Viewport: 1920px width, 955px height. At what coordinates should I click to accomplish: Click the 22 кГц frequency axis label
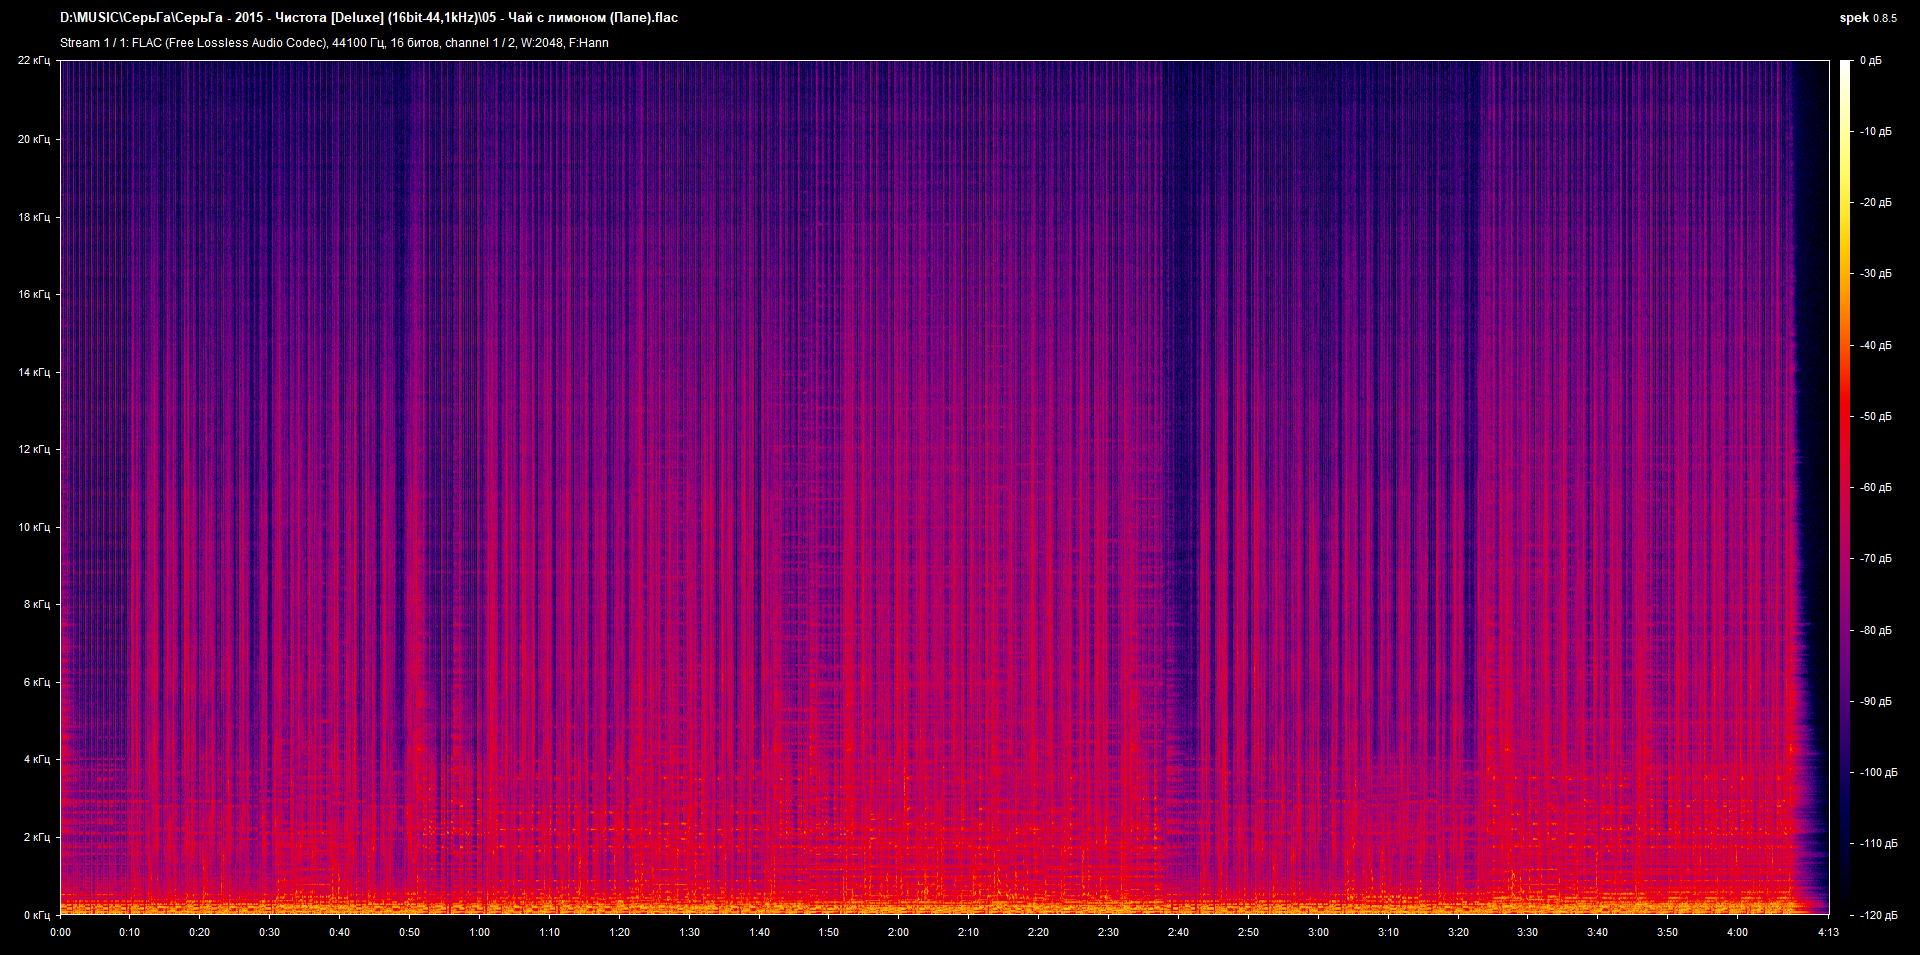coord(33,60)
